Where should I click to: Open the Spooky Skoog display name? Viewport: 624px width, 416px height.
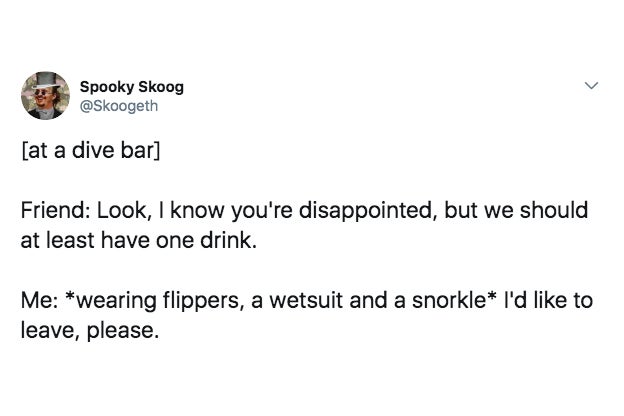(x=132, y=87)
